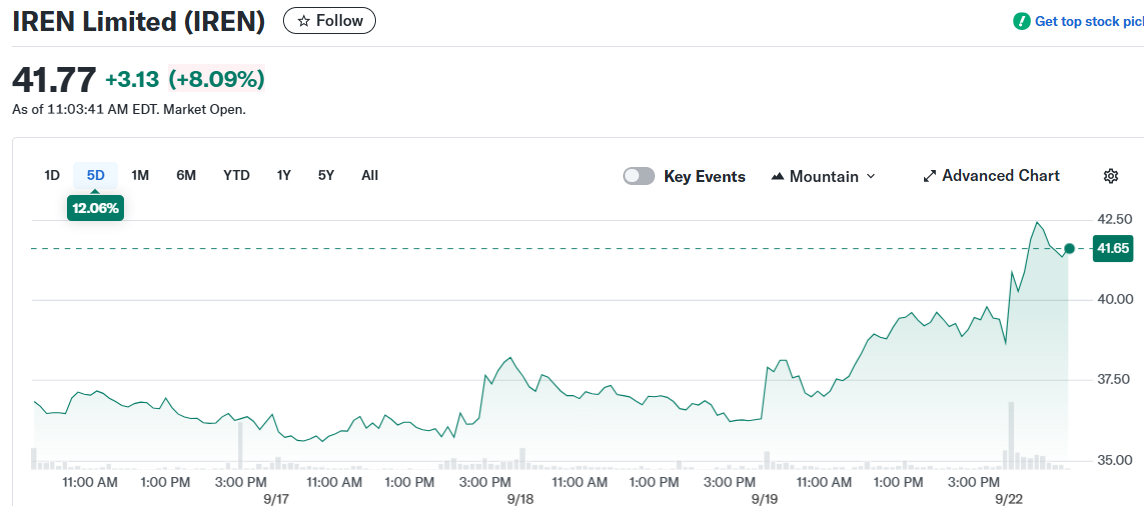Image resolution: width=1144 pixels, height=506 pixels.
Task: Click the market open timestamp text
Action: (129, 111)
